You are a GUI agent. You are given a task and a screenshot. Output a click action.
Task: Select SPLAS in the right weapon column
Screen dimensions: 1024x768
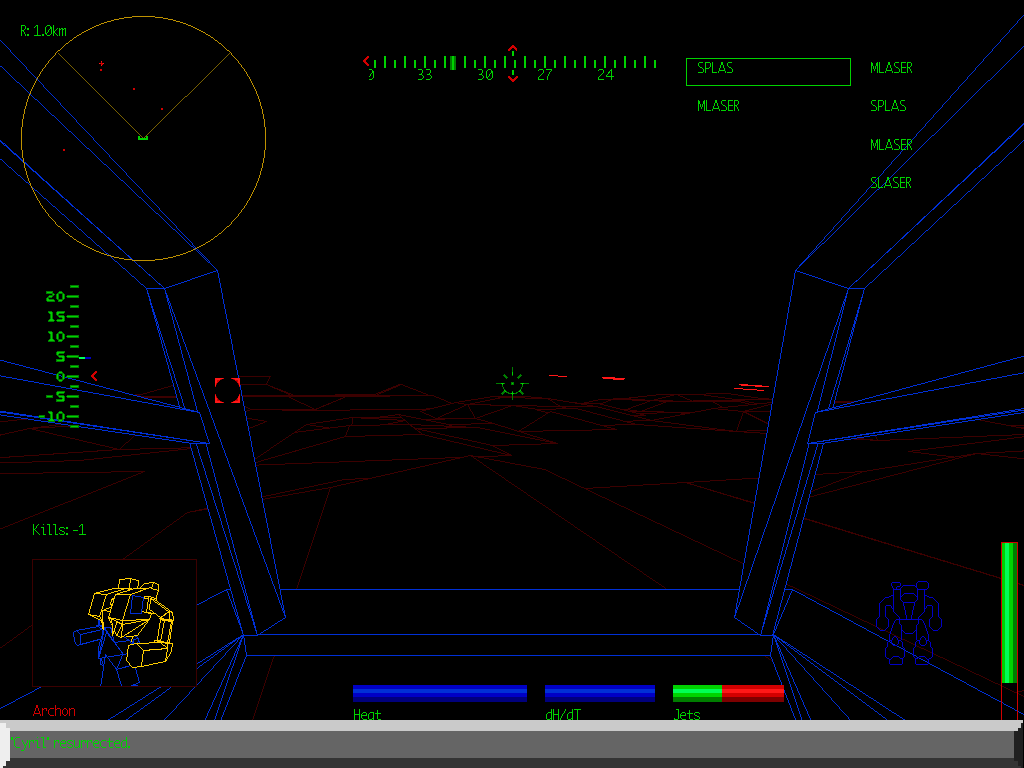pyautogui.click(x=888, y=105)
